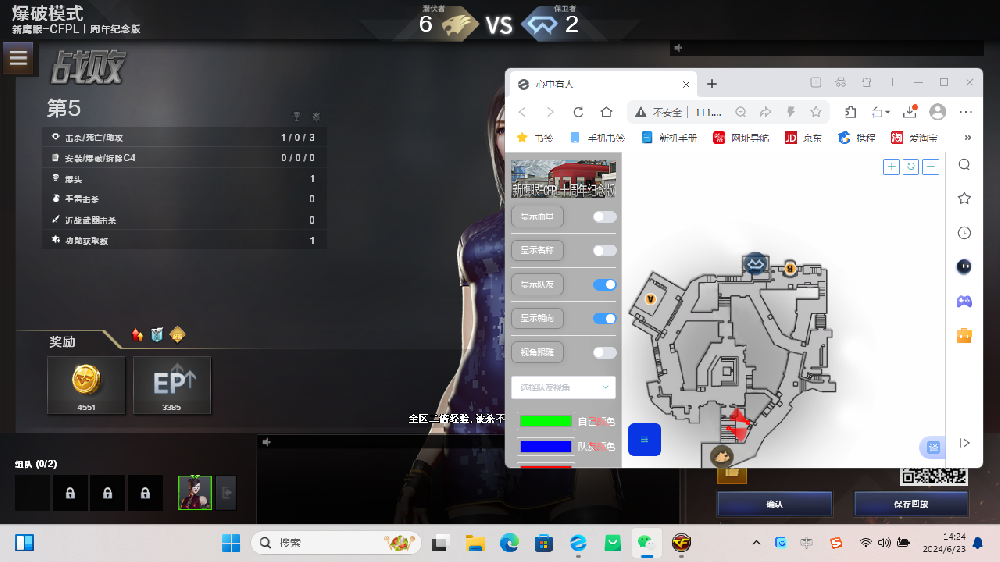Viewport: 1000px width, 562px height.
Task: Open the 网址导航 bookmark
Action: tap(741, 138)
